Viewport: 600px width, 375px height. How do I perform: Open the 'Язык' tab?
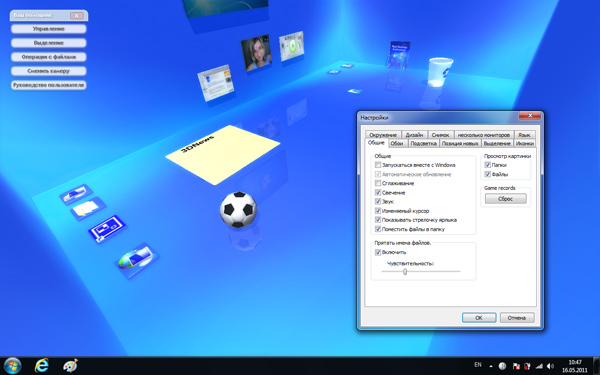[524, 135]
